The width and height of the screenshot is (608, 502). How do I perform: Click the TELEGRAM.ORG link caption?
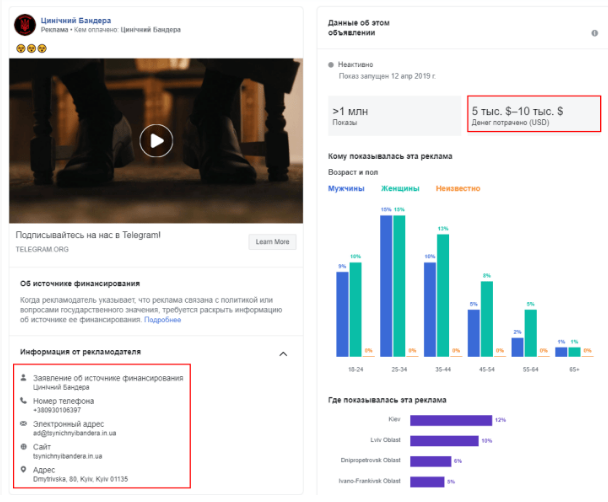pyautogui.click(x=39, y=248)
